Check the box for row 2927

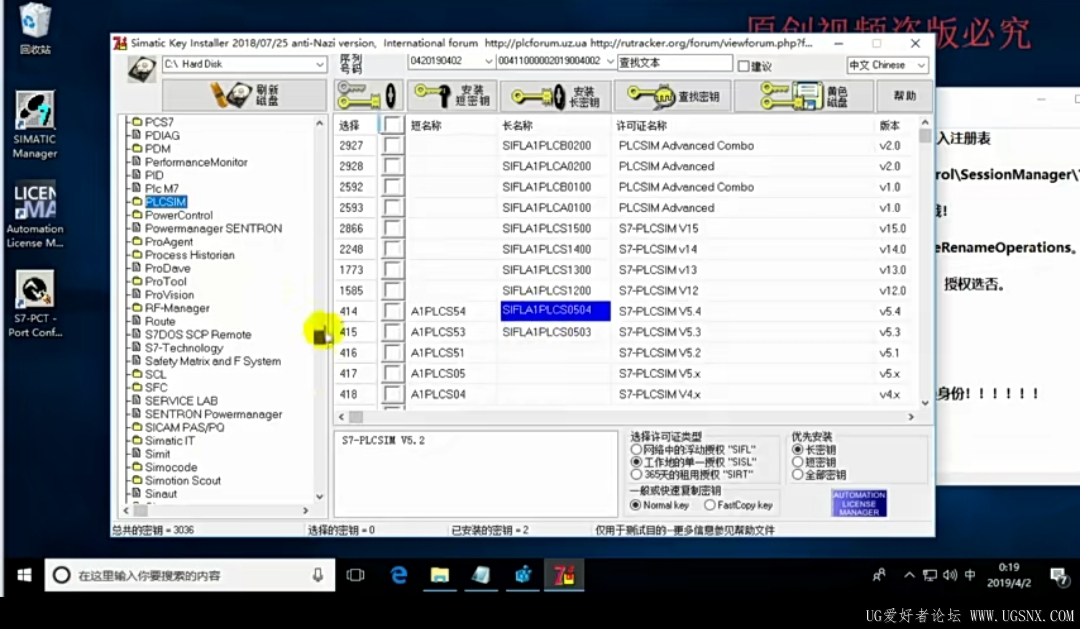pos(393,145)
